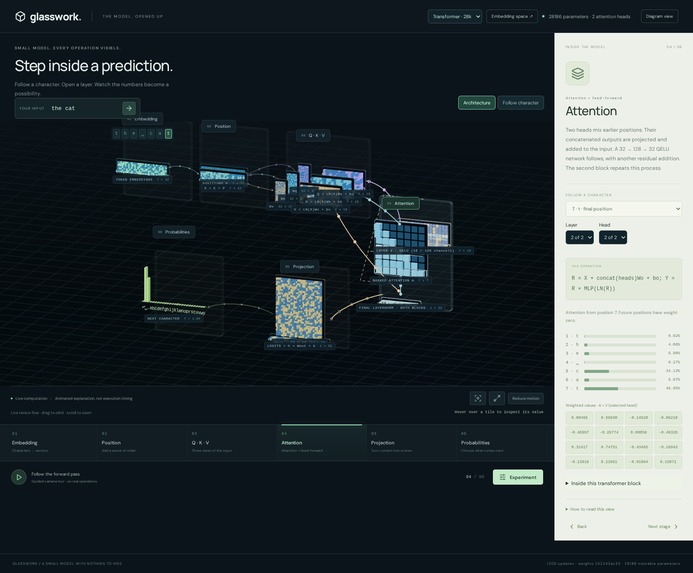This screenshot has width=693, height=573.
Task: Go to the 03 Q·K·V stage tab
Action: (230, 443)
